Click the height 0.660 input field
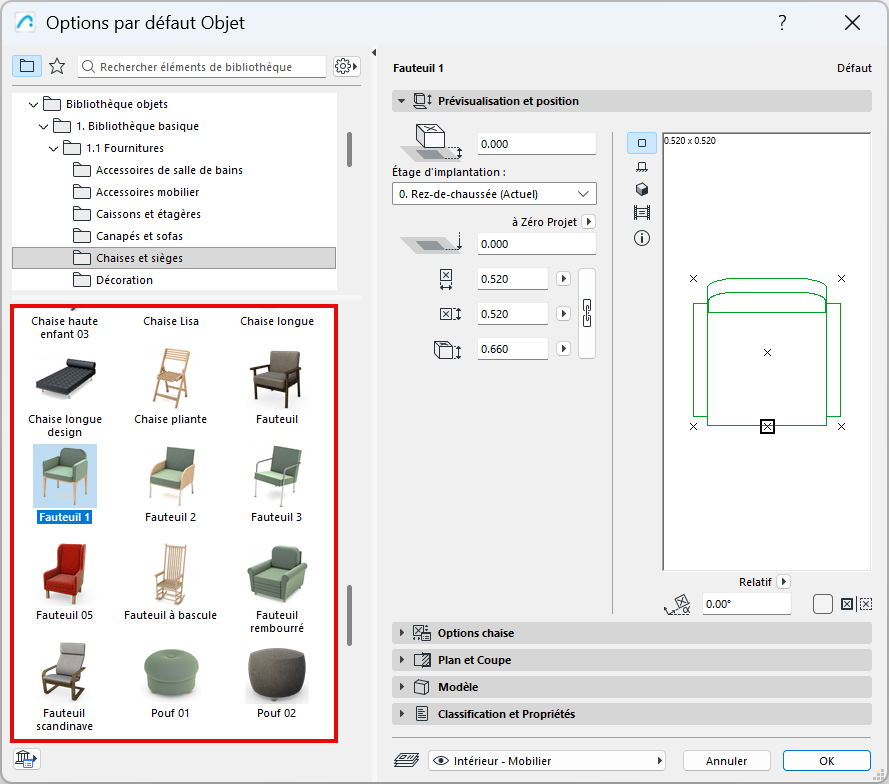The height and width of the screenshot is (784, 889). (513, 349)
